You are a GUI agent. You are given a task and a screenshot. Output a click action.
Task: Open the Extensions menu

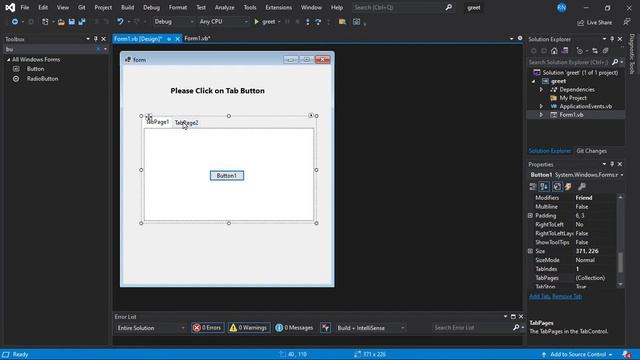coord(278,7)
